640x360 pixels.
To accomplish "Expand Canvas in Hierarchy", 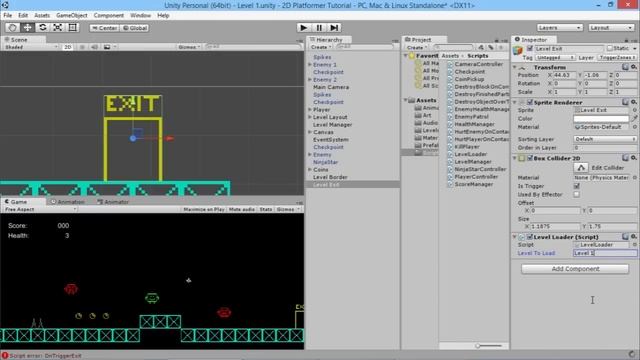I will point(310,132).
